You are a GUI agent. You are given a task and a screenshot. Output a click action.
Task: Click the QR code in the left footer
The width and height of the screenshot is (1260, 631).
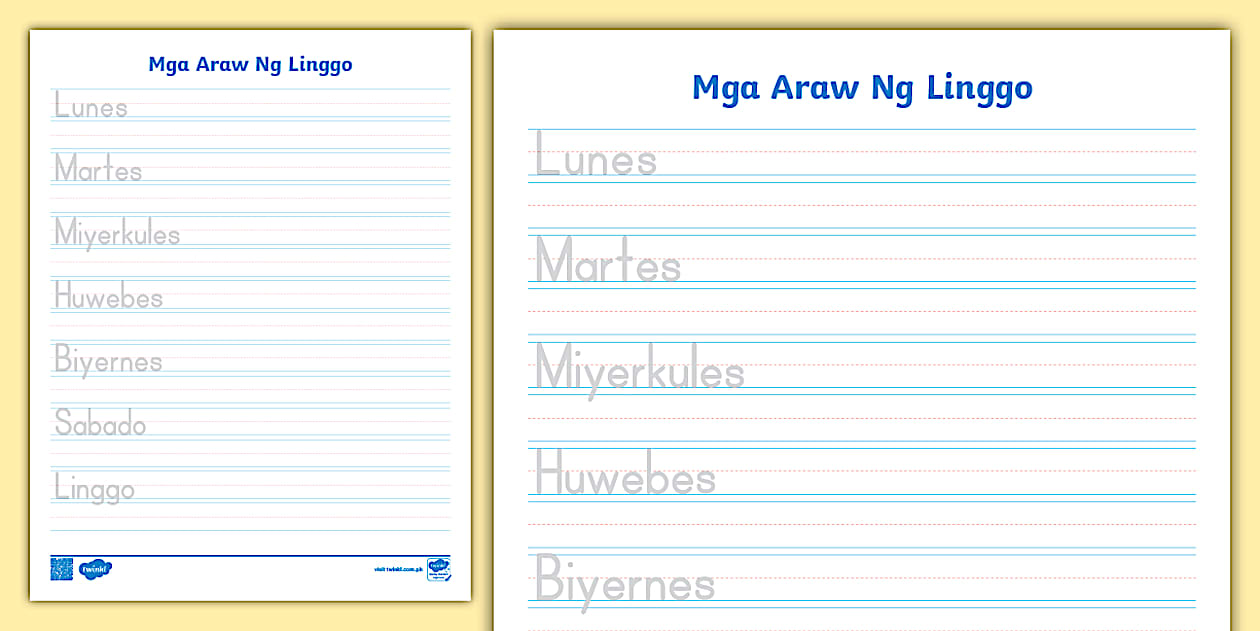click(x=61, y=570)
